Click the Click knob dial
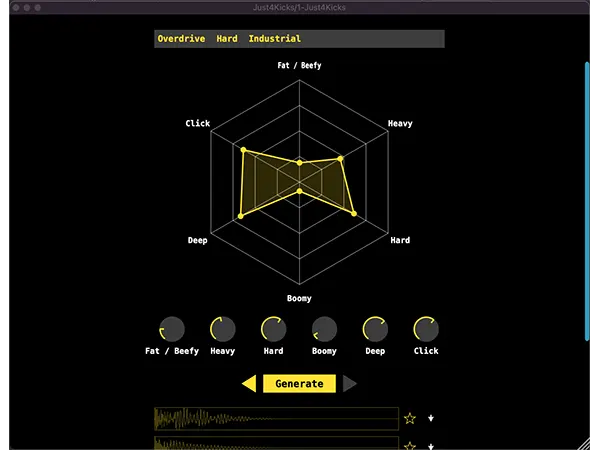 (x=426, y=329)
